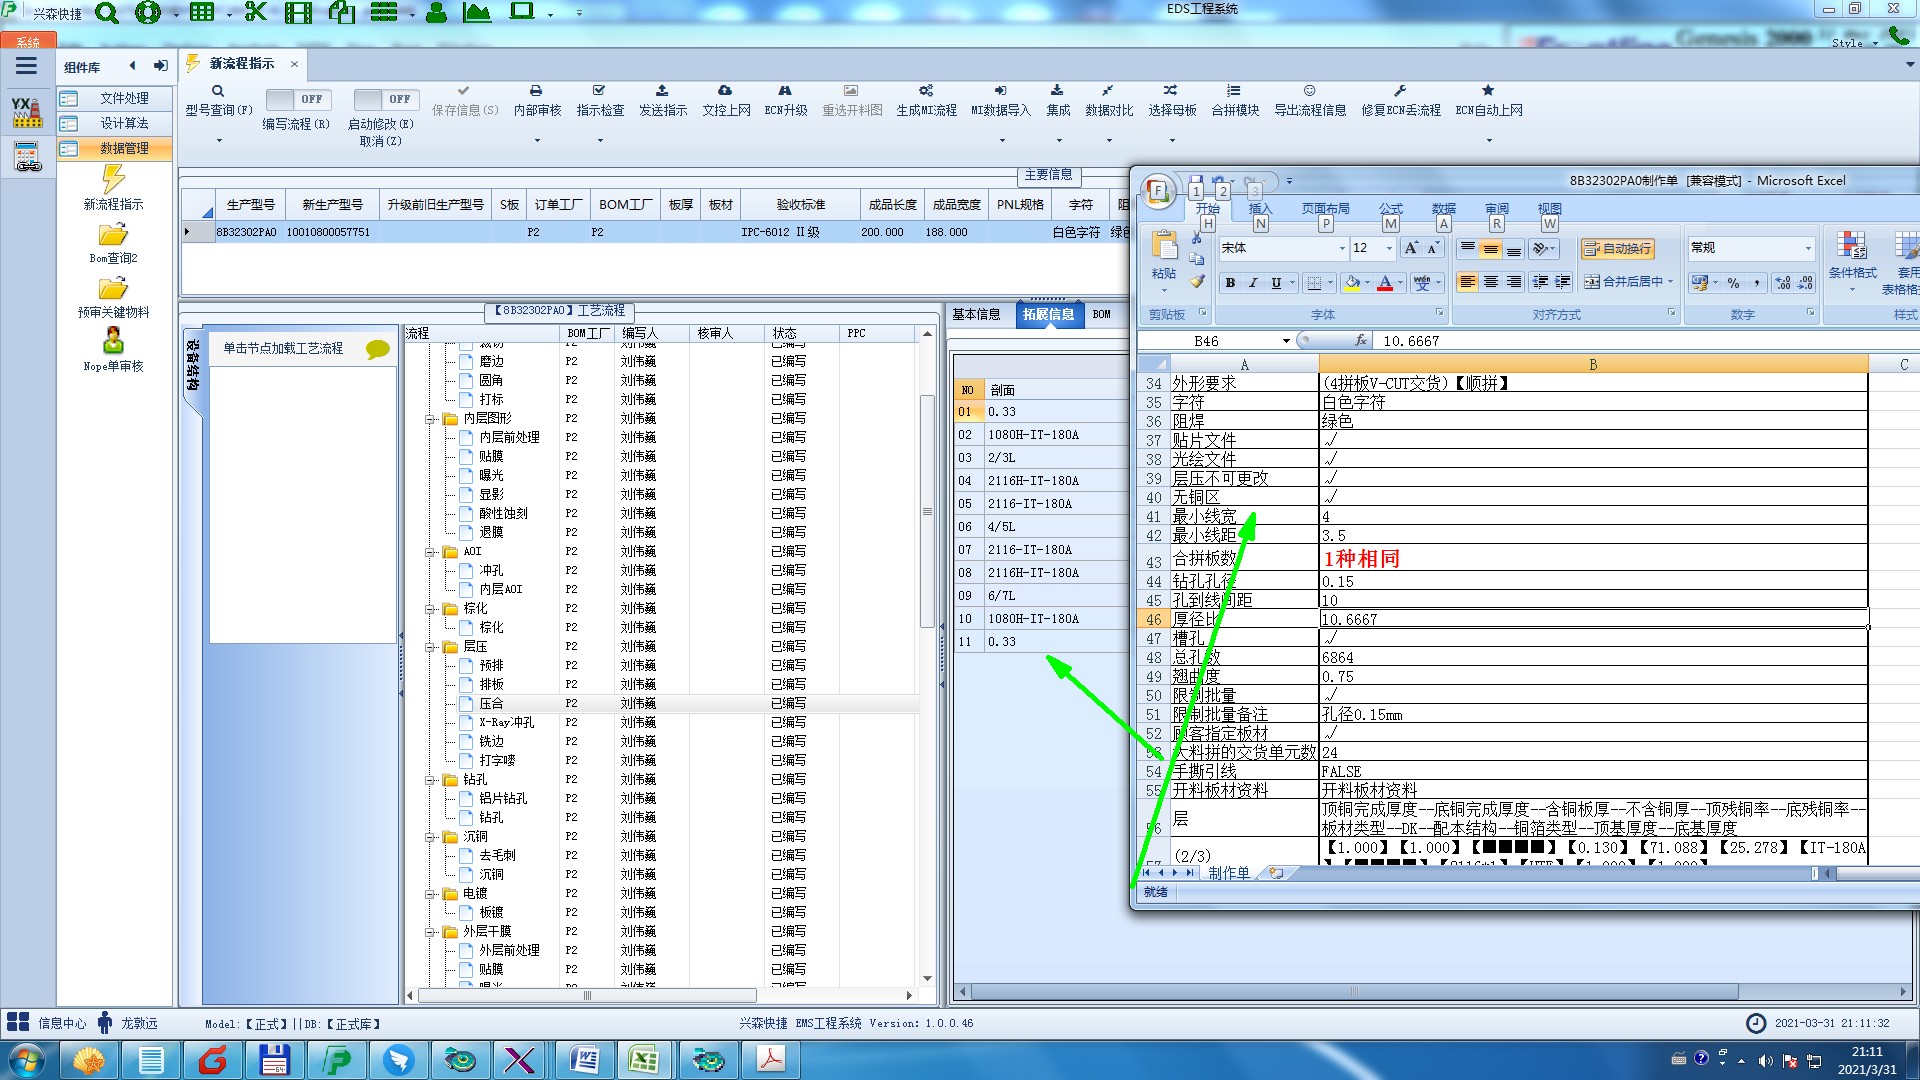Click the 型号查询 search icon
The width and height of the screenshot is (1920, 1080).
pos(217,91)
